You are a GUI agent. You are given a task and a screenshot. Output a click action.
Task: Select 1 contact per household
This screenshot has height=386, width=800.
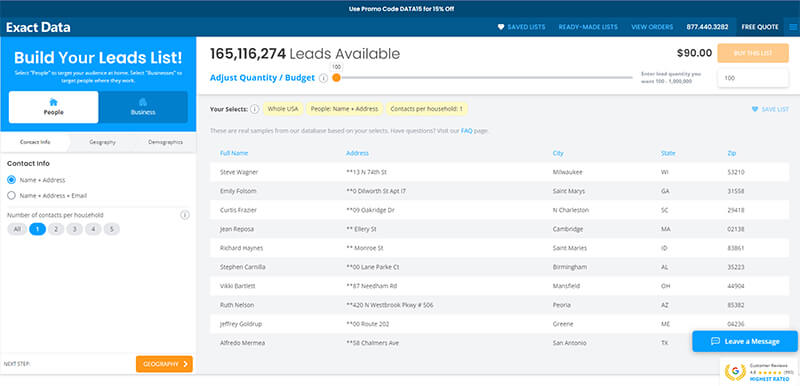pos(38,229)
